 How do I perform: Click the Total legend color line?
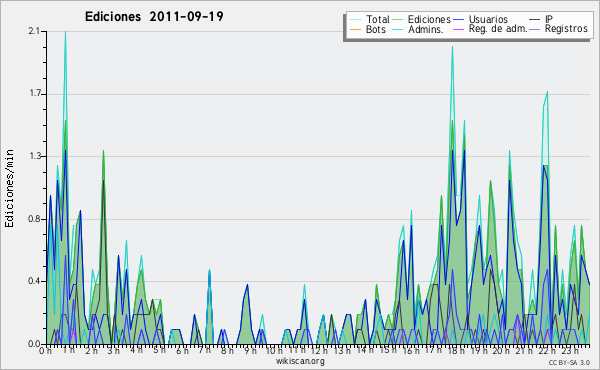[x=355, y=20]
